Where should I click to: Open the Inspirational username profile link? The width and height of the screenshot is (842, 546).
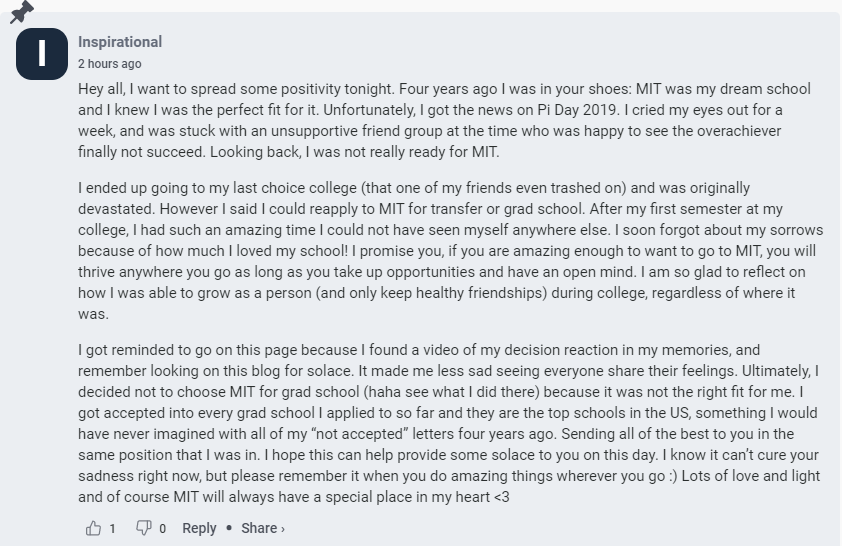[x=120, y=42]
